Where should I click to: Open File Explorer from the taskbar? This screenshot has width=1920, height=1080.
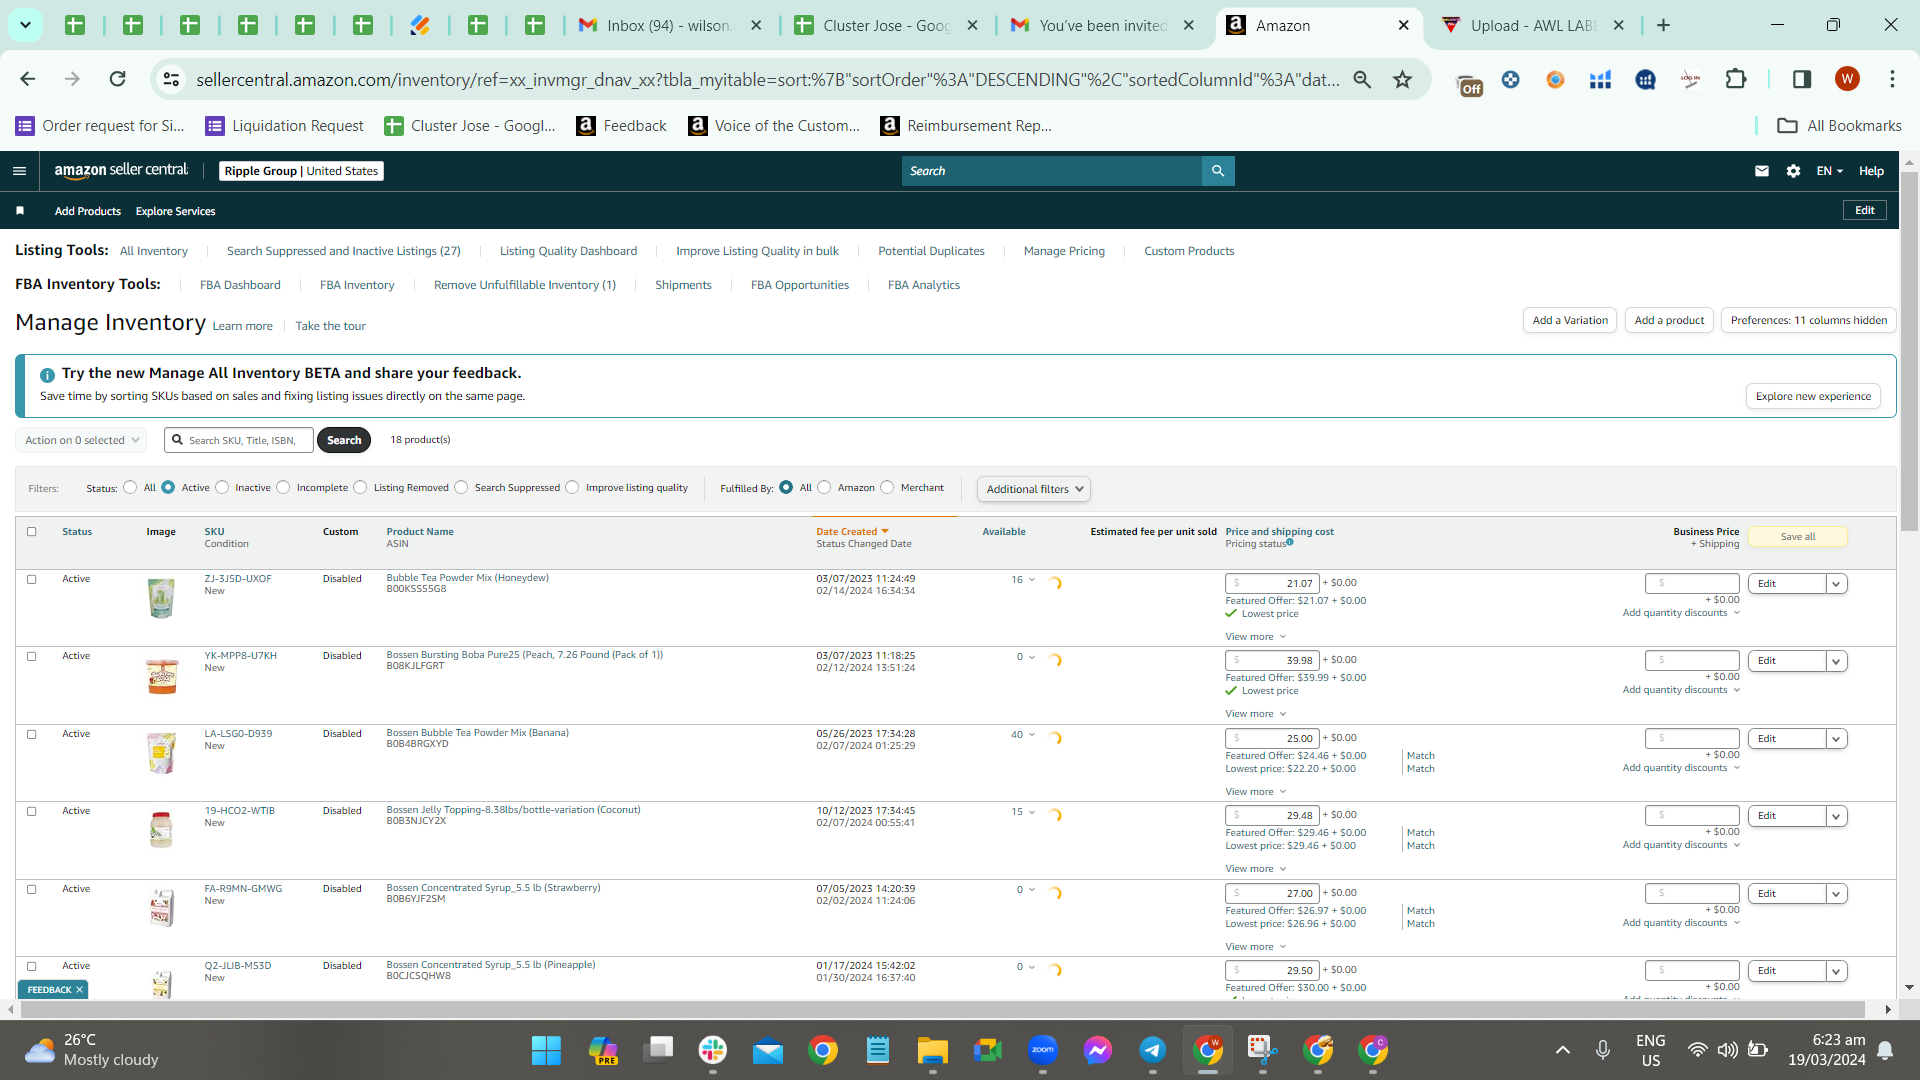tap(933, 1050)
